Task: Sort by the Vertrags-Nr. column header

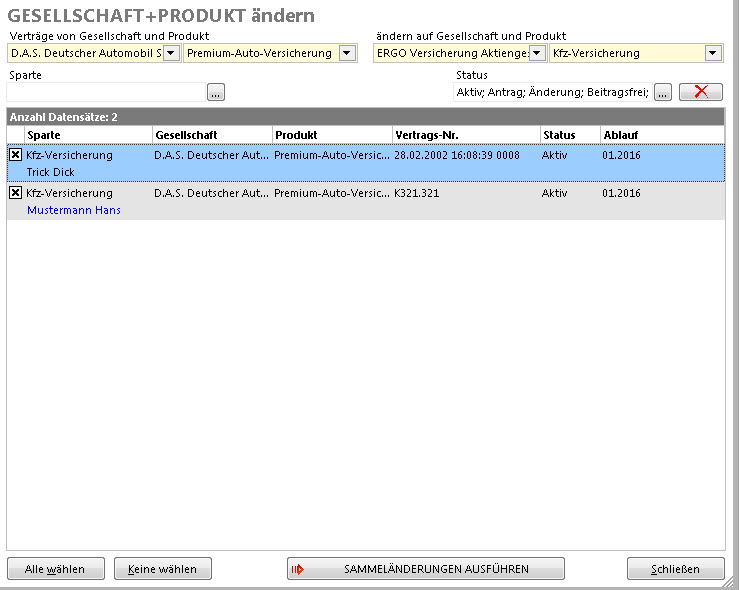Action: (x=465, y=135)
